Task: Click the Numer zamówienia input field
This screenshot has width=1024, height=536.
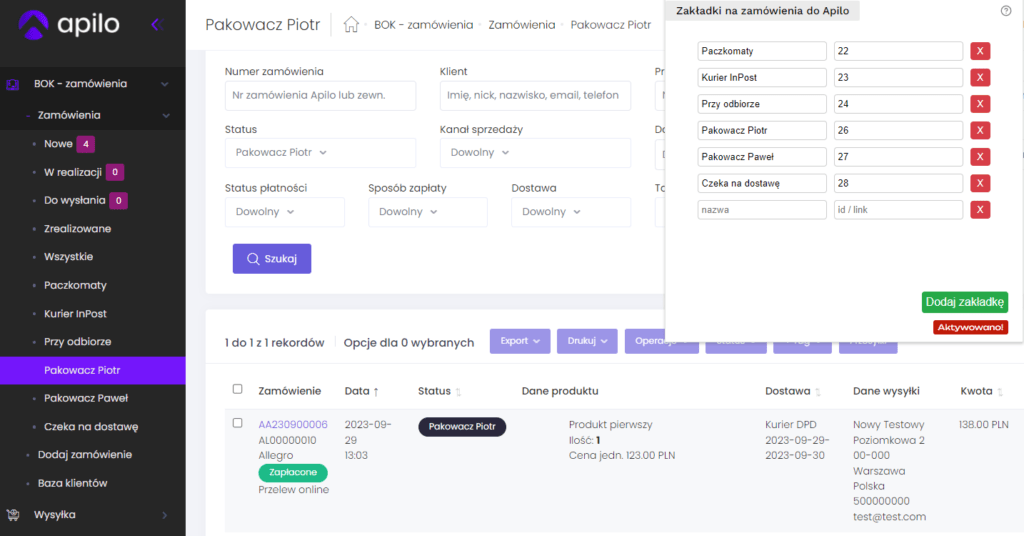Action: [320, 96]
